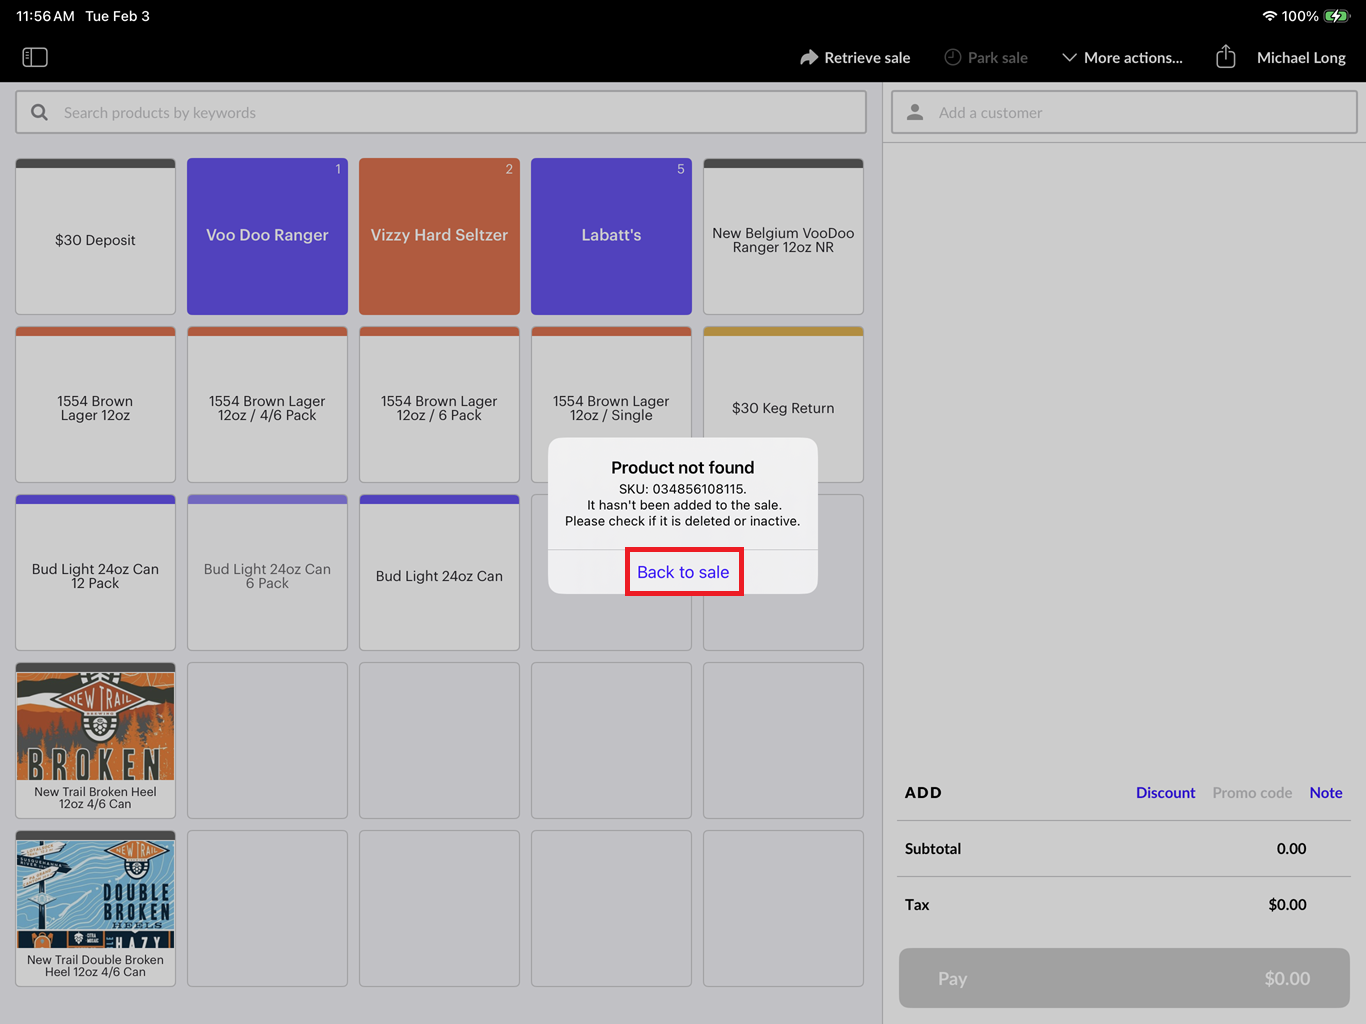Open the Michael Long user menu

tap(1301, 58)
